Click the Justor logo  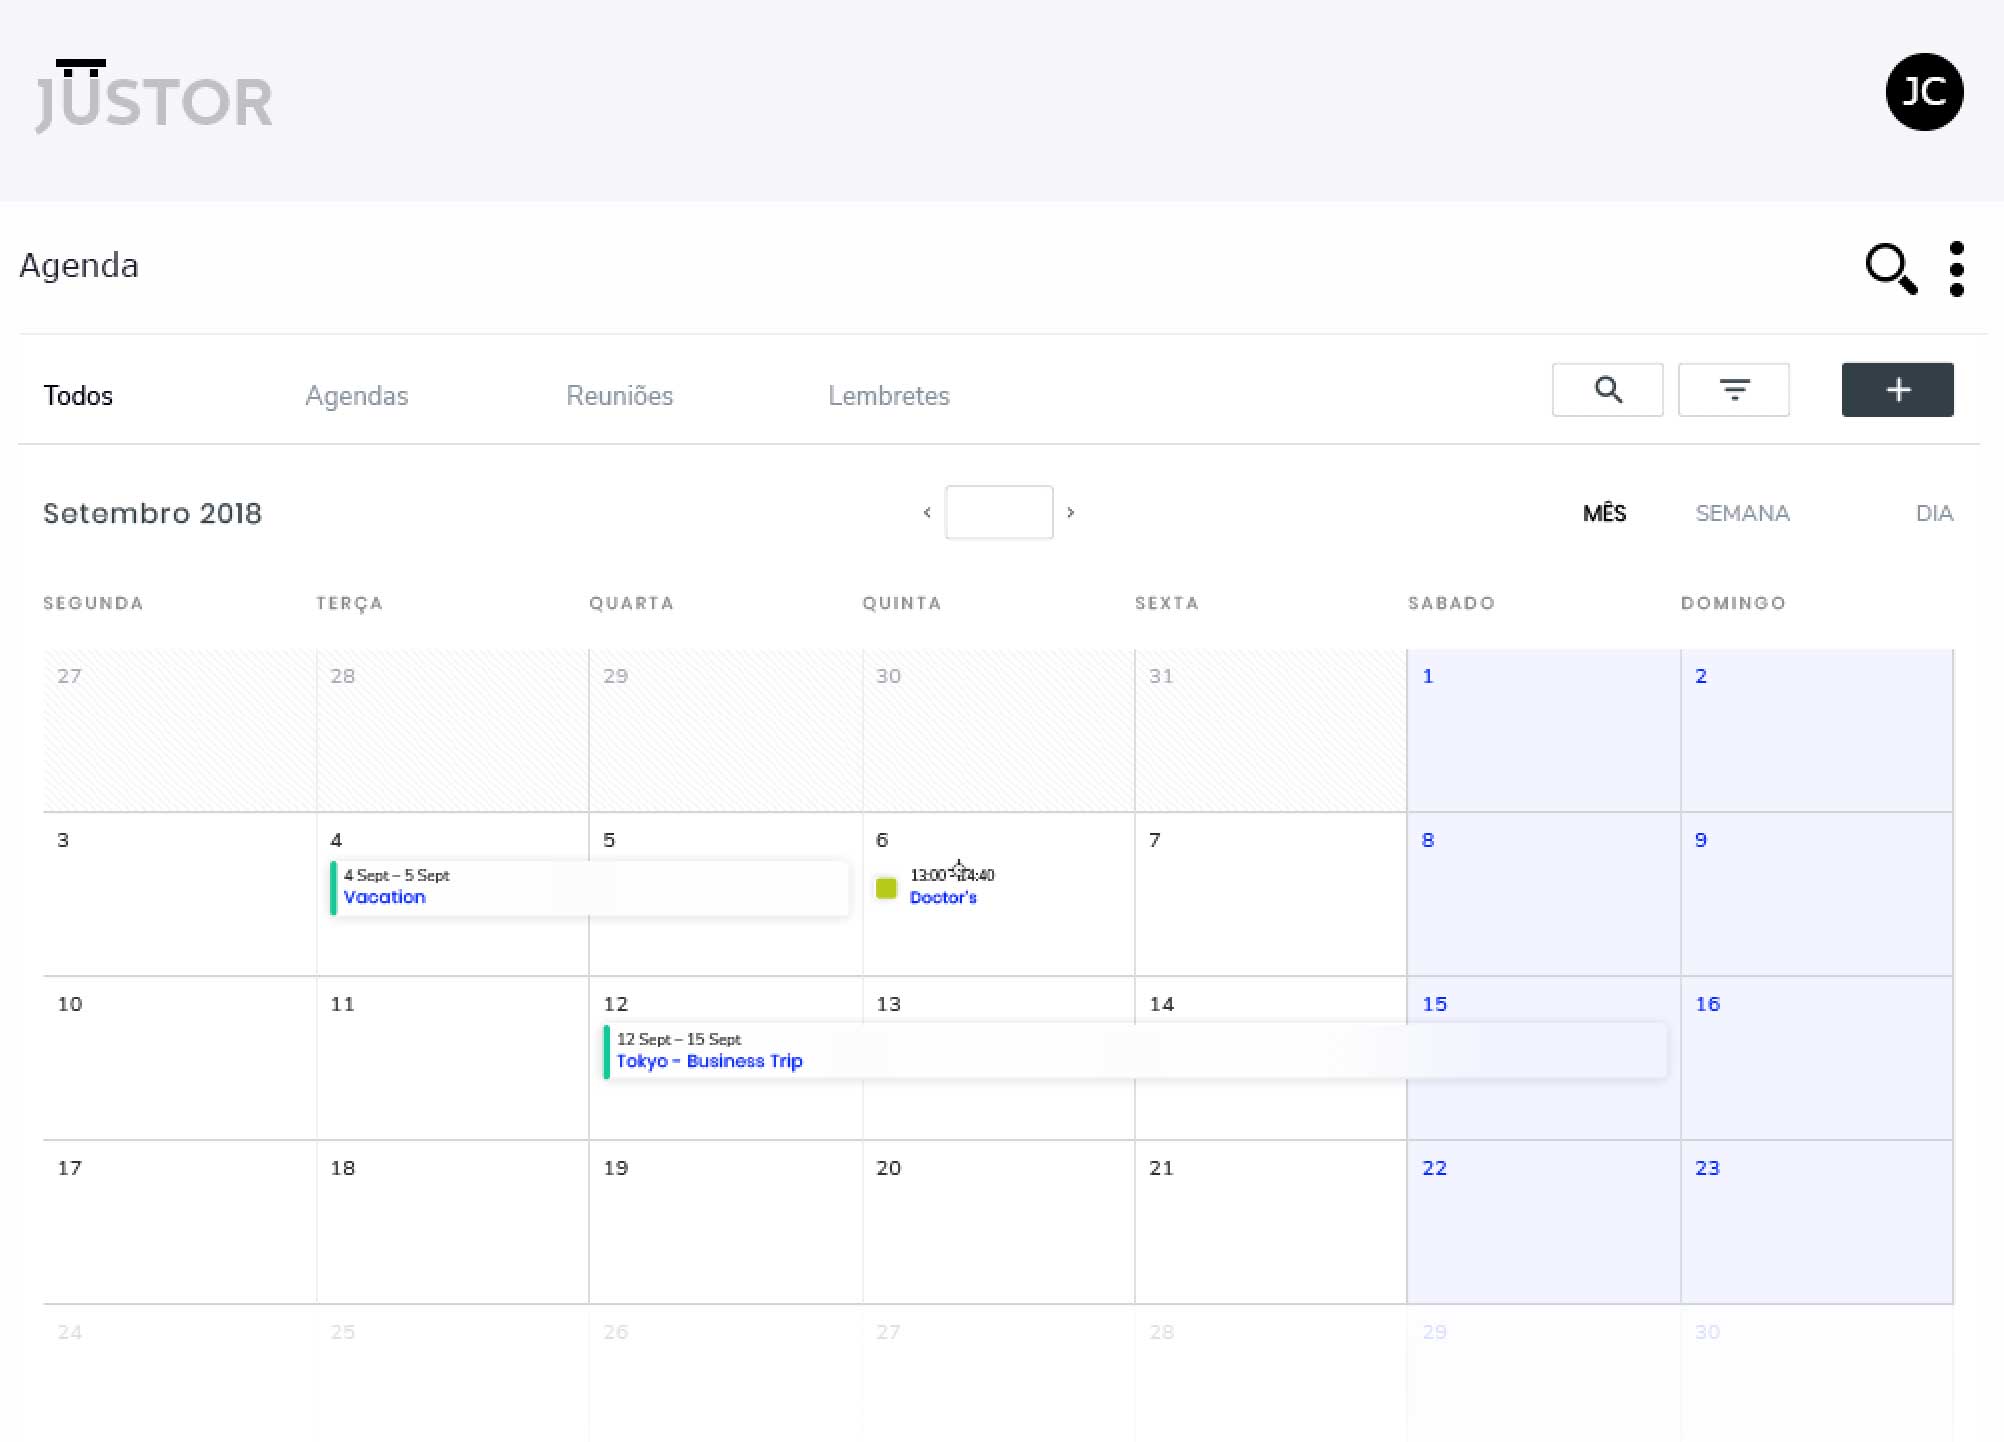154,97
